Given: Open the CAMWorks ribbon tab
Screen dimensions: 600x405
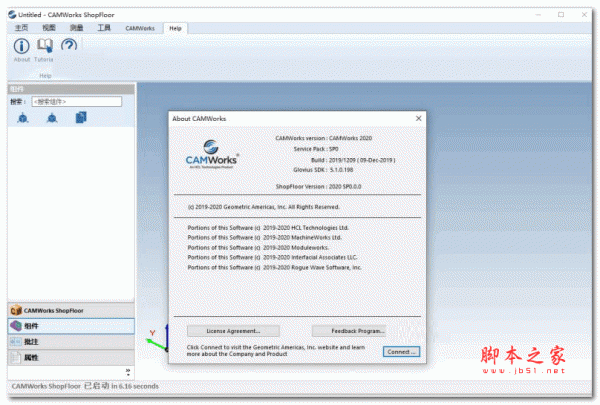Looking at the screenshot, I should click(140, 28).
